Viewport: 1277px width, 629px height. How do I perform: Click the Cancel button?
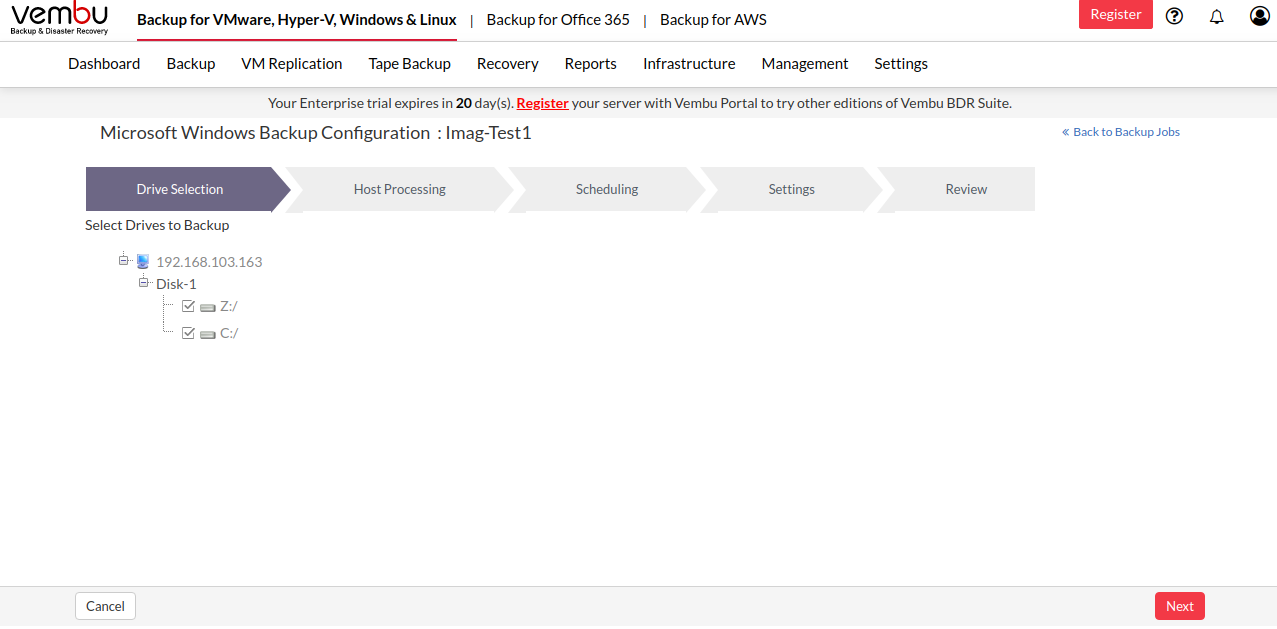105,606
